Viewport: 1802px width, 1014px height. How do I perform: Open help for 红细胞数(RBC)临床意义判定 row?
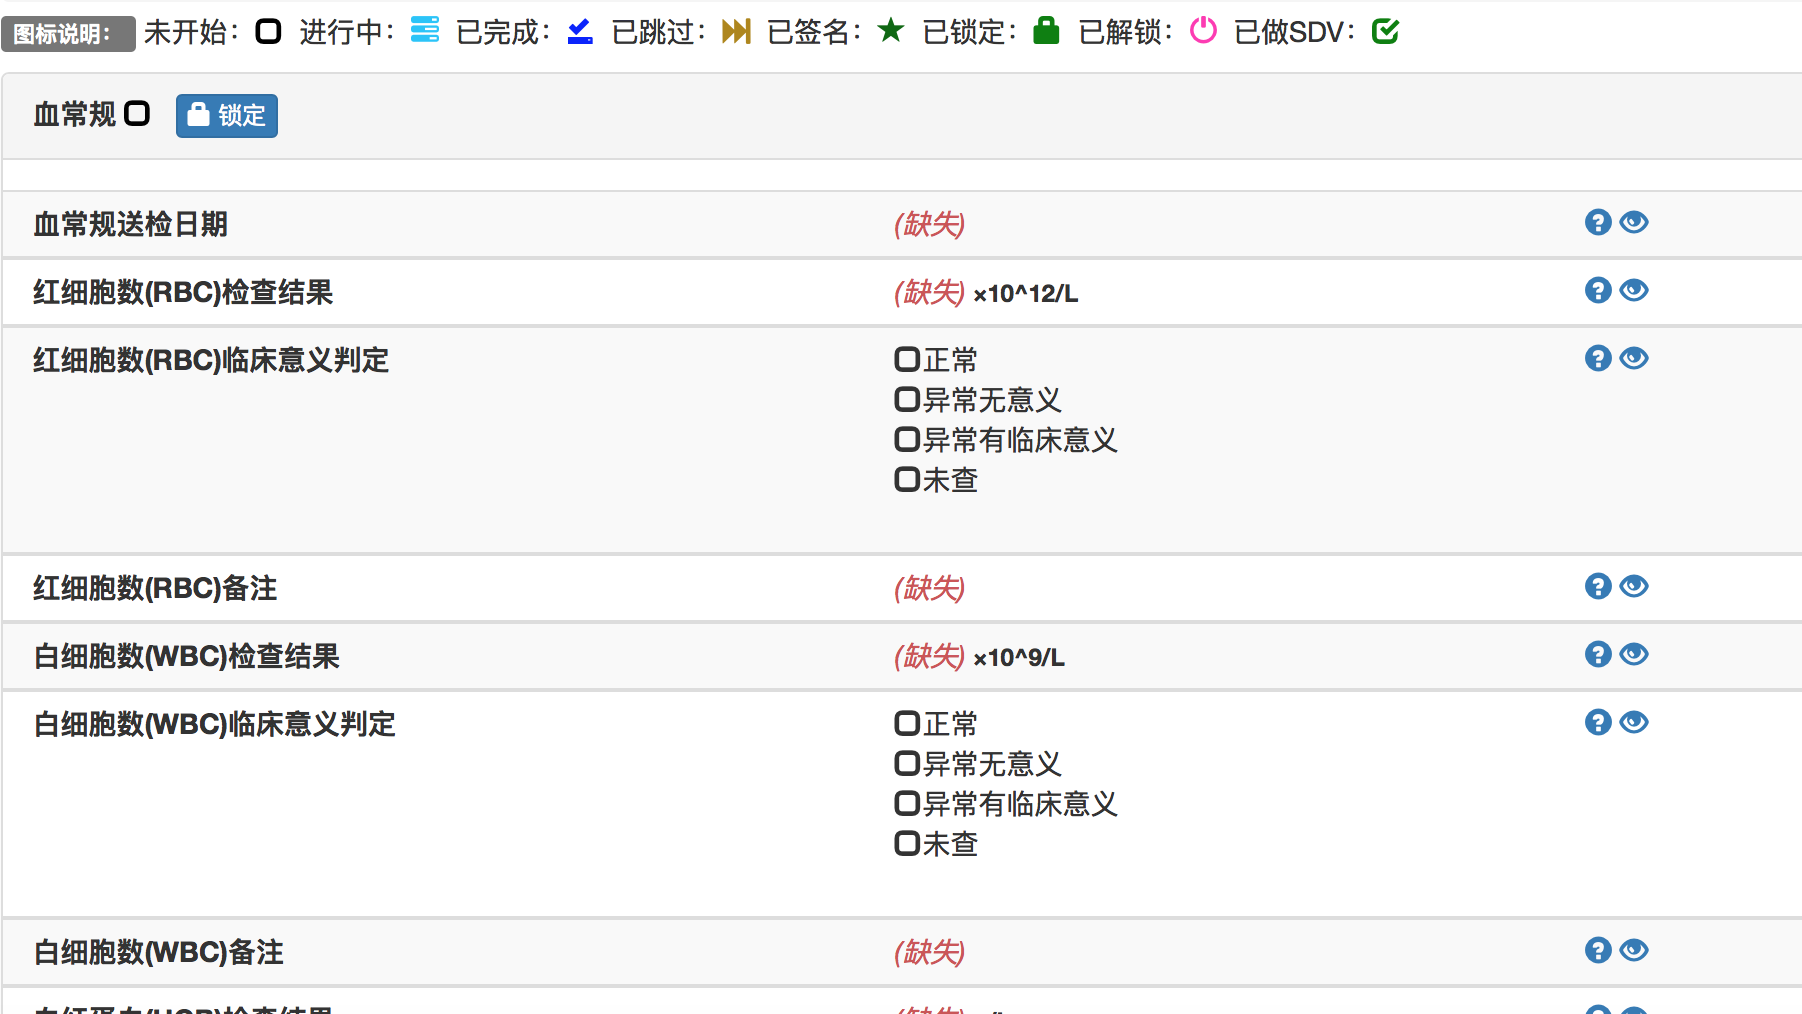pos(1598,358)
